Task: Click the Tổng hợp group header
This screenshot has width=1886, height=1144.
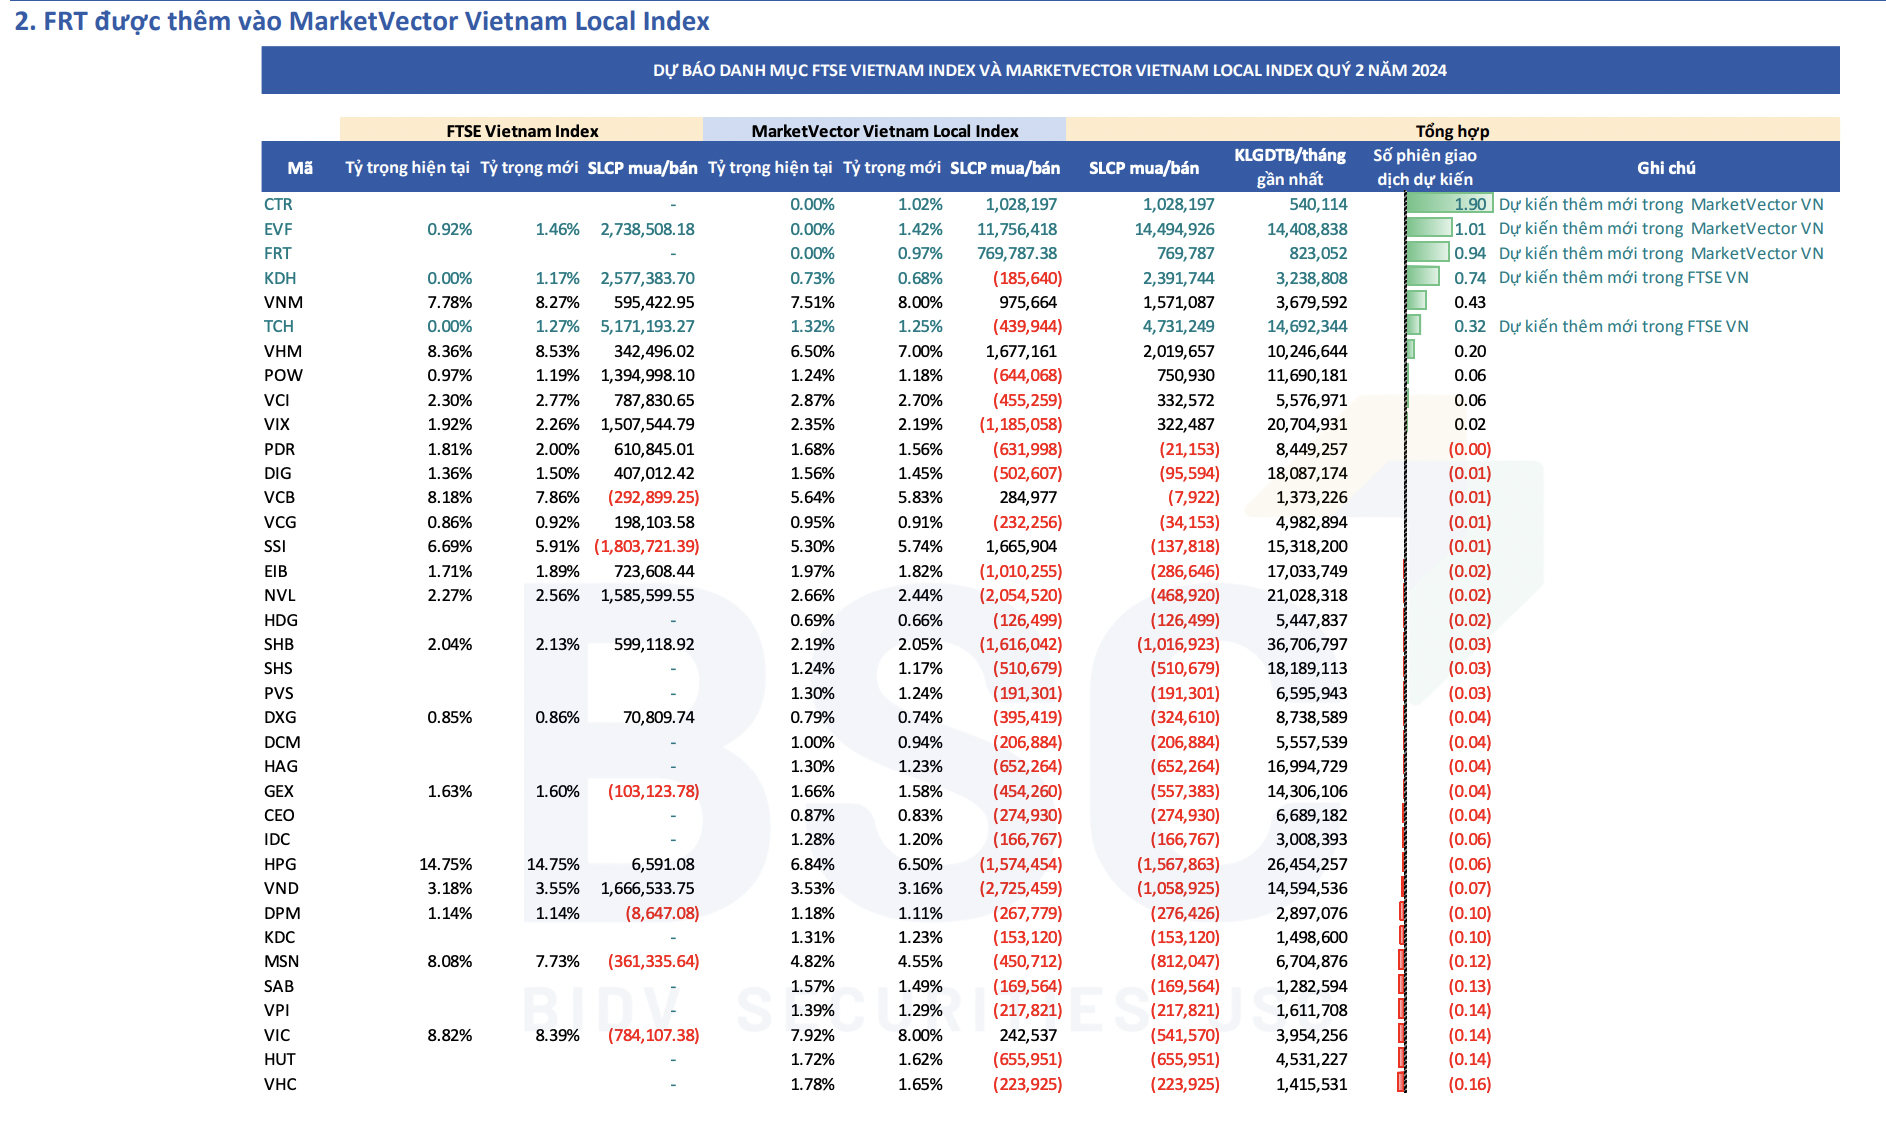Action: 1451,131
